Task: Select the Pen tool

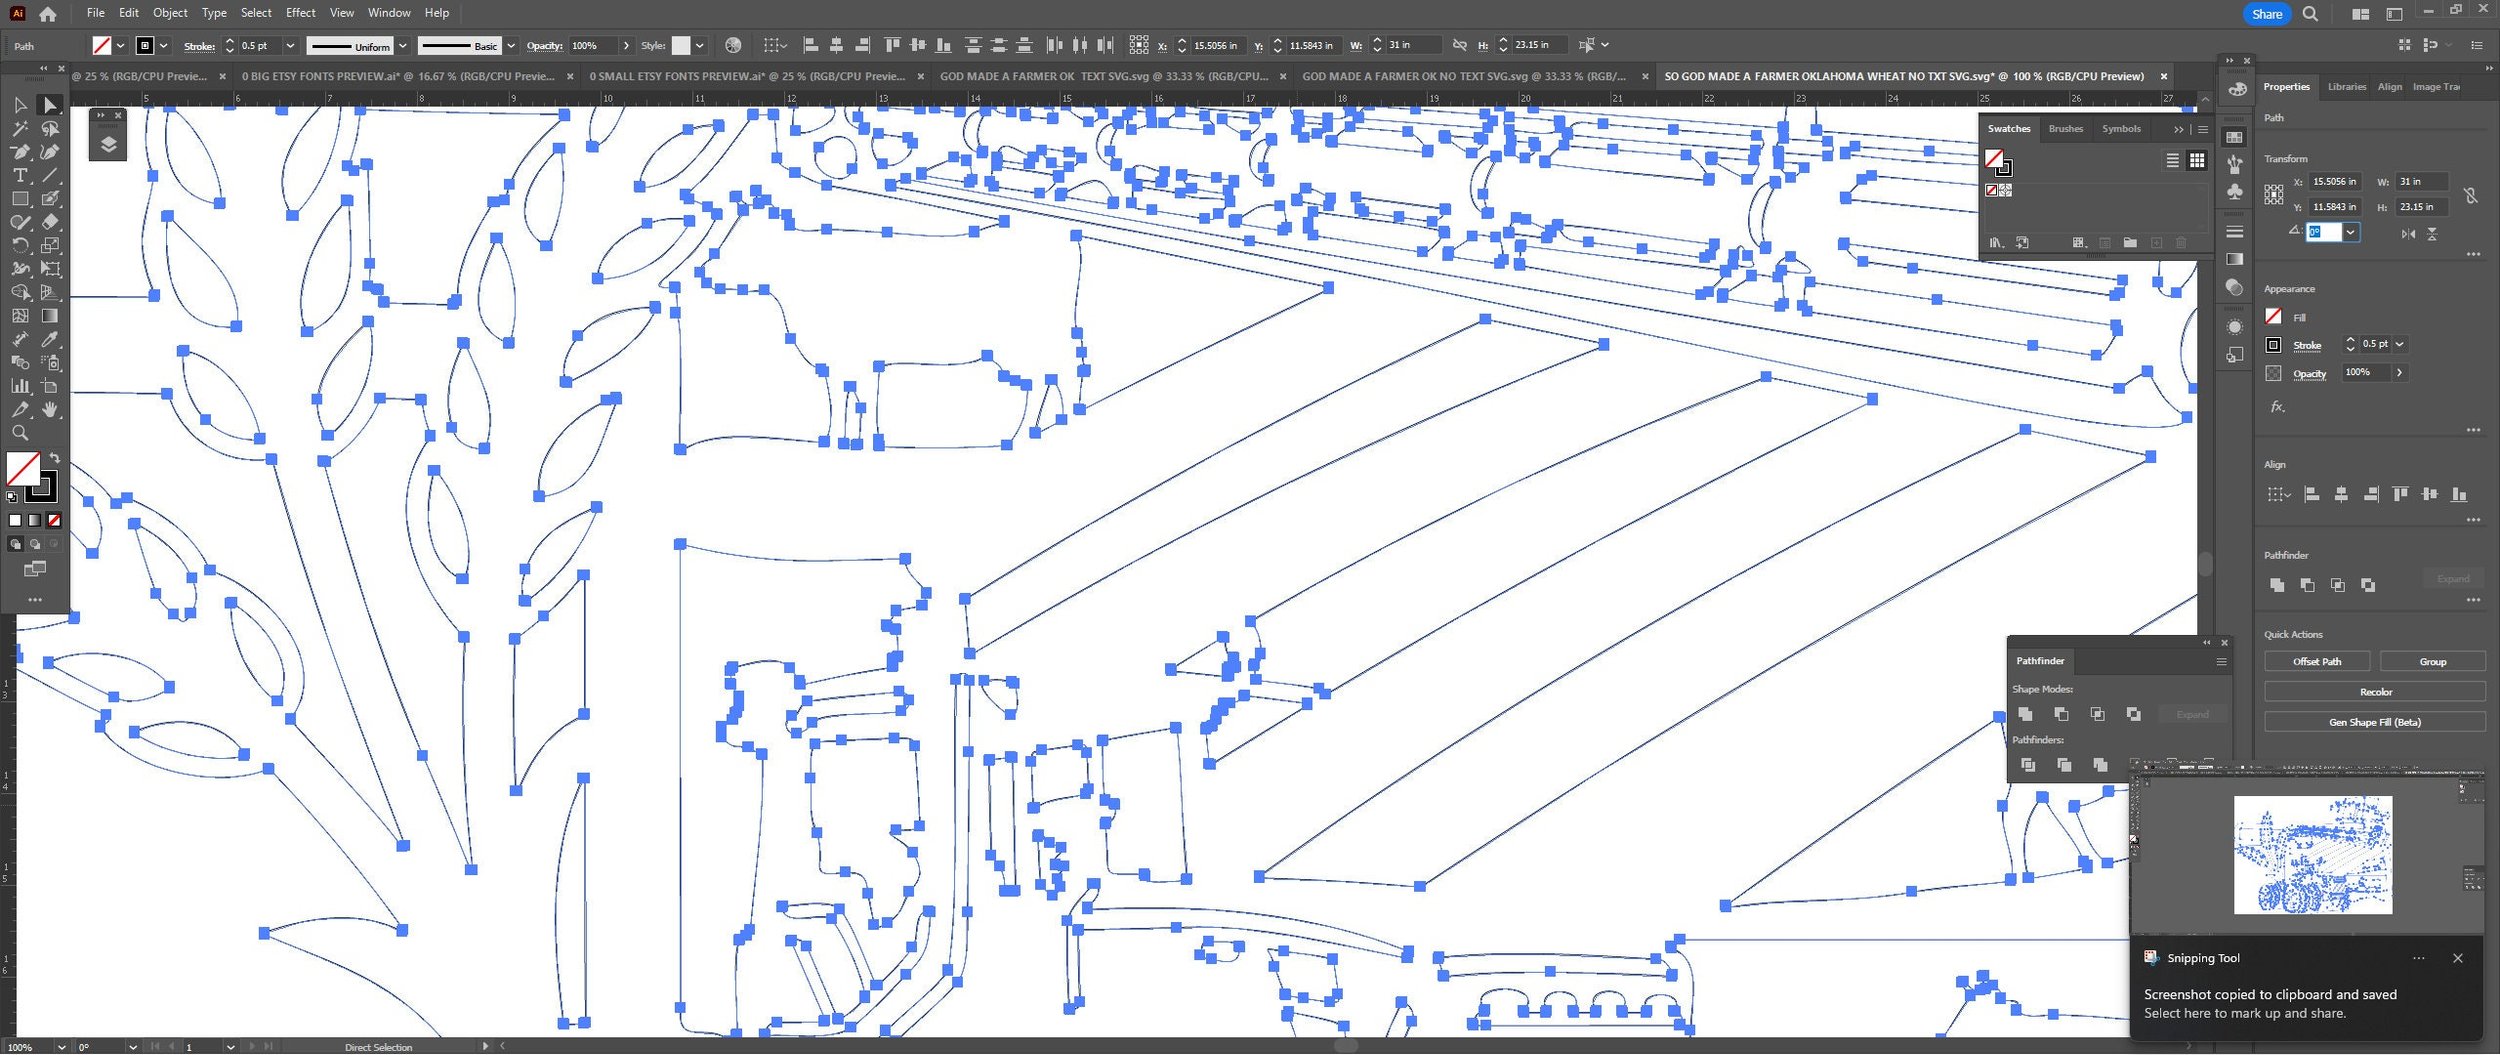Action: pyautogui.click(x=20, y=152)
